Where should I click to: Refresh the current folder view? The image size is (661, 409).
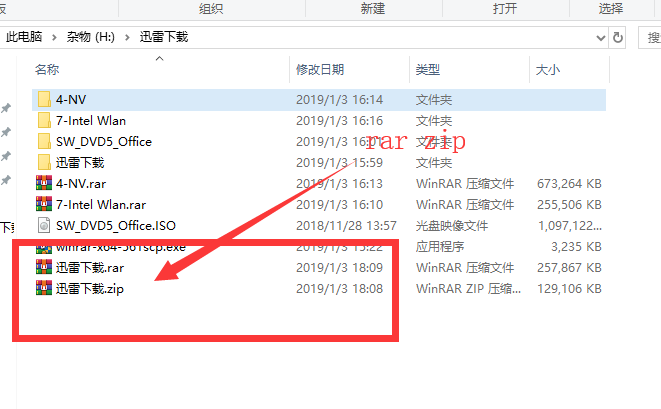pyautogui.click(x=618, y=38)
